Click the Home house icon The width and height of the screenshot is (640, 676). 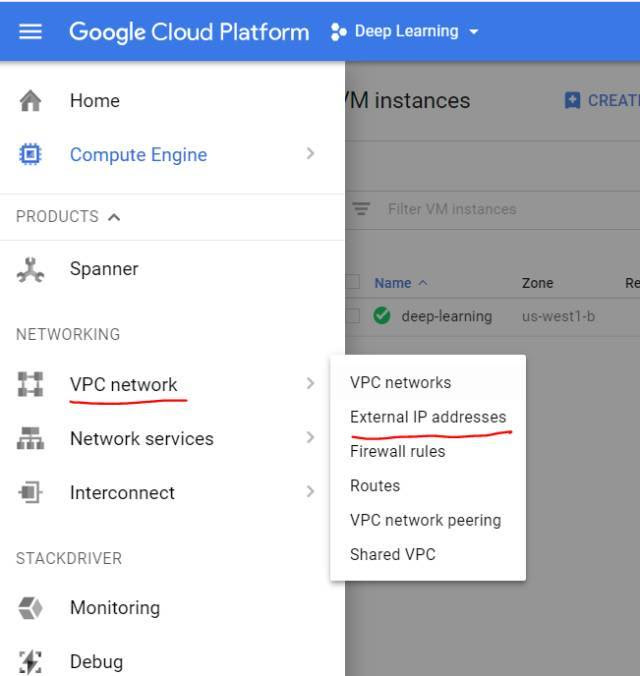click(x=30, y=101)
